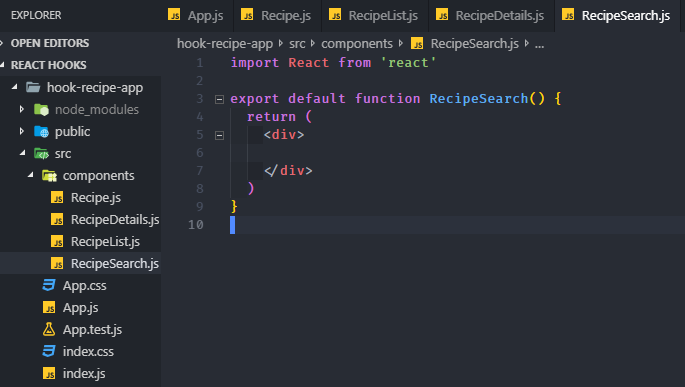This screenshot has width=685, height=387.
Task: Select the components breadcrumb segment
Action: [357, 44]
